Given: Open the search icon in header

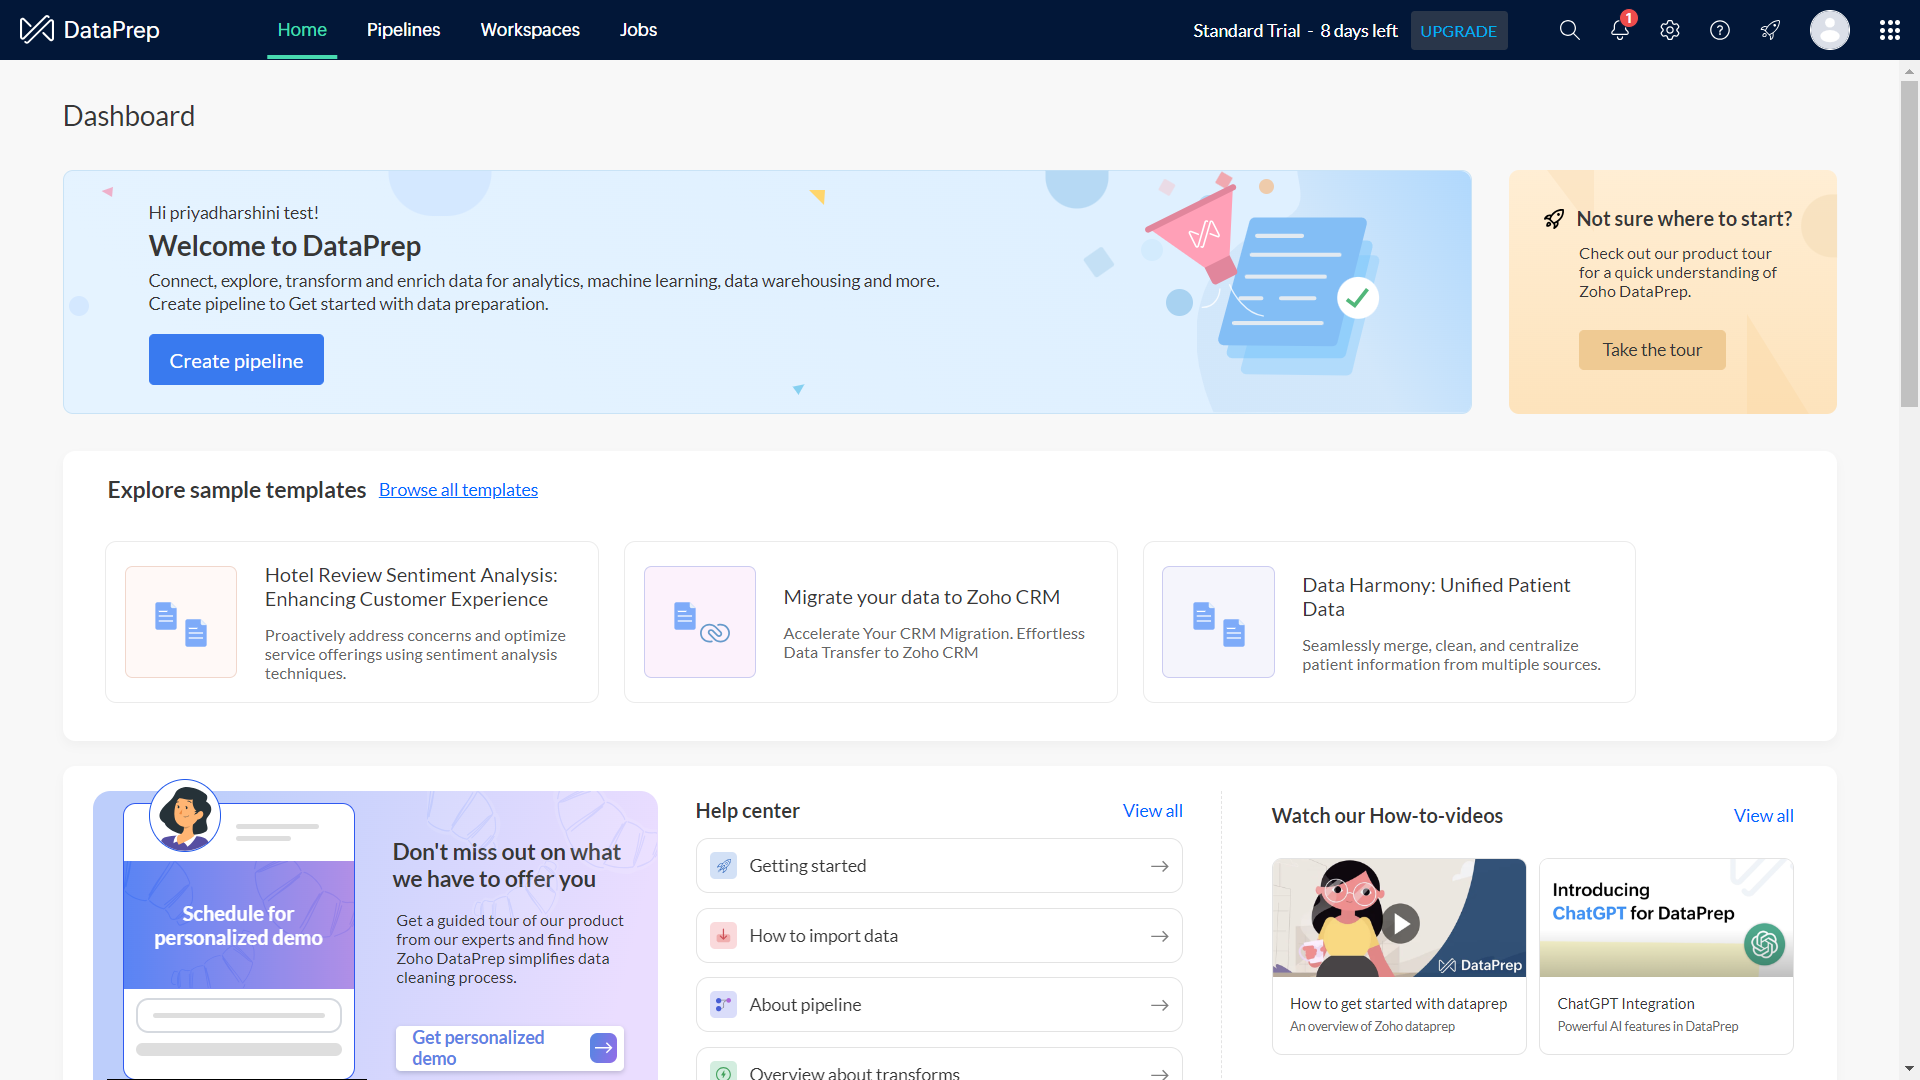Looking at the screenshot, I should click(1569, 30).
